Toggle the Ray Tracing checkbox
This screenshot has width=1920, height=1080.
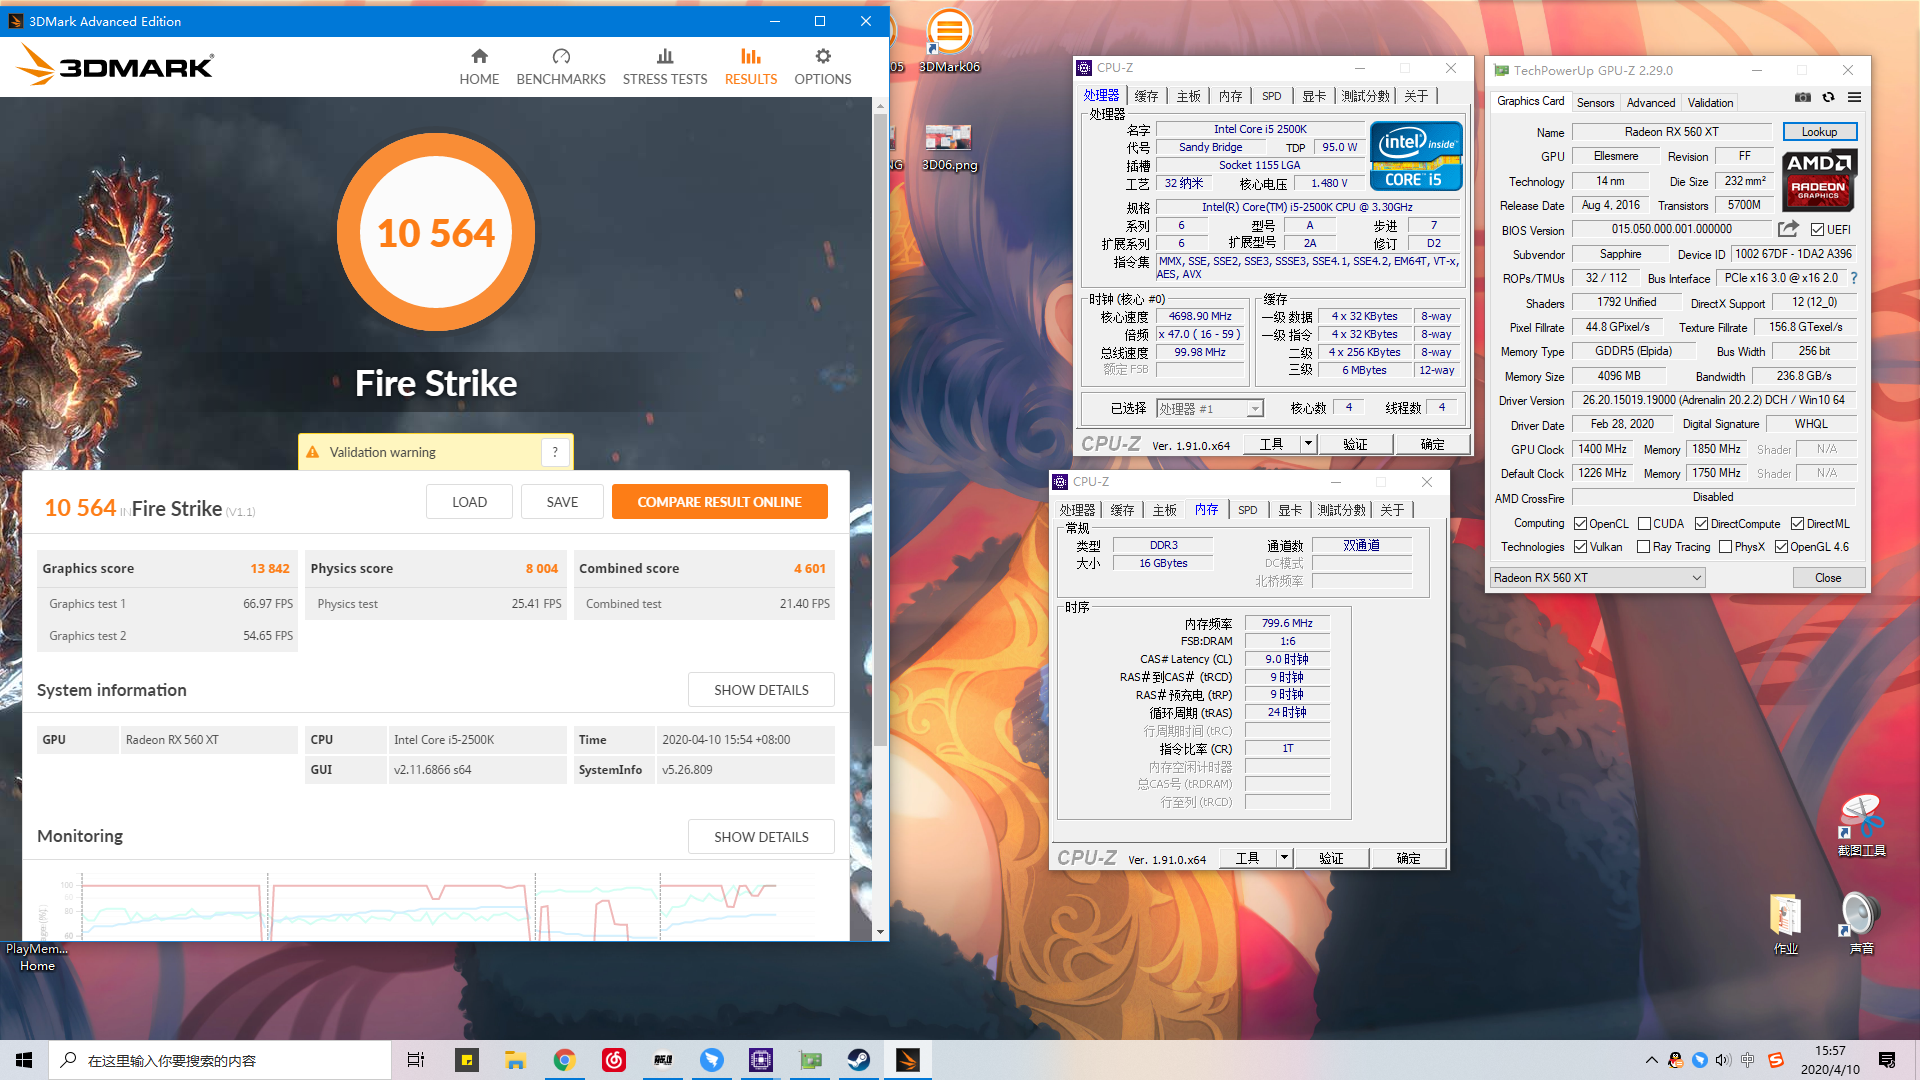point(1643,547)
